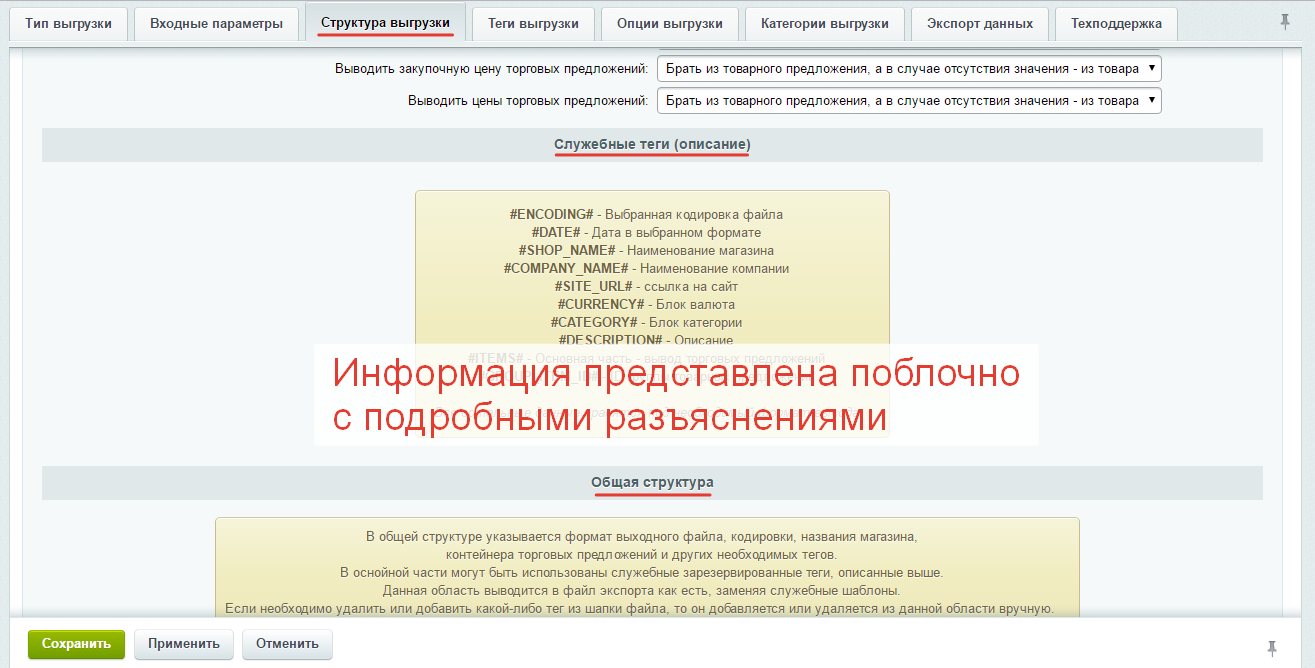Go to the 'Техподдержка' tab
Screen dimensions: 1315x668
click(1116, 24)
